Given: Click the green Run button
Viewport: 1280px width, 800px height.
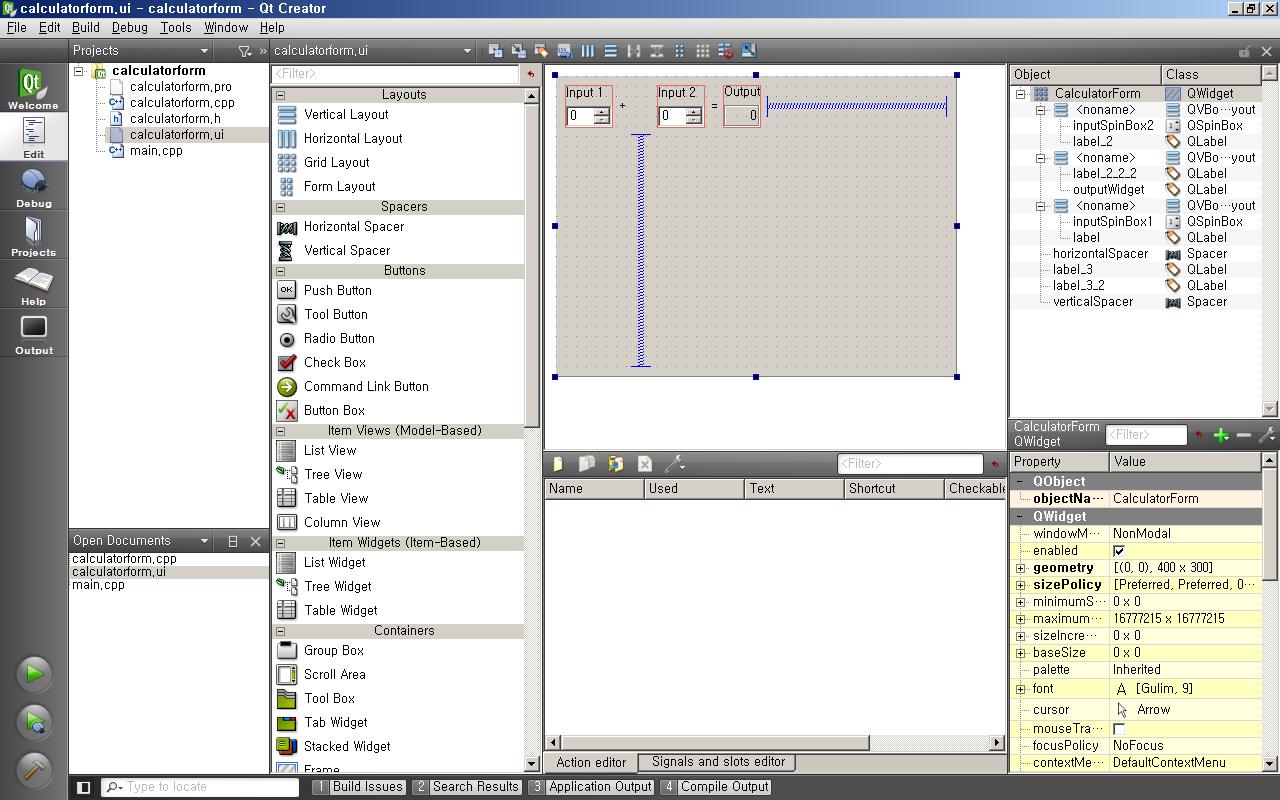Looking at the screenshot, I should coord(33,674).
